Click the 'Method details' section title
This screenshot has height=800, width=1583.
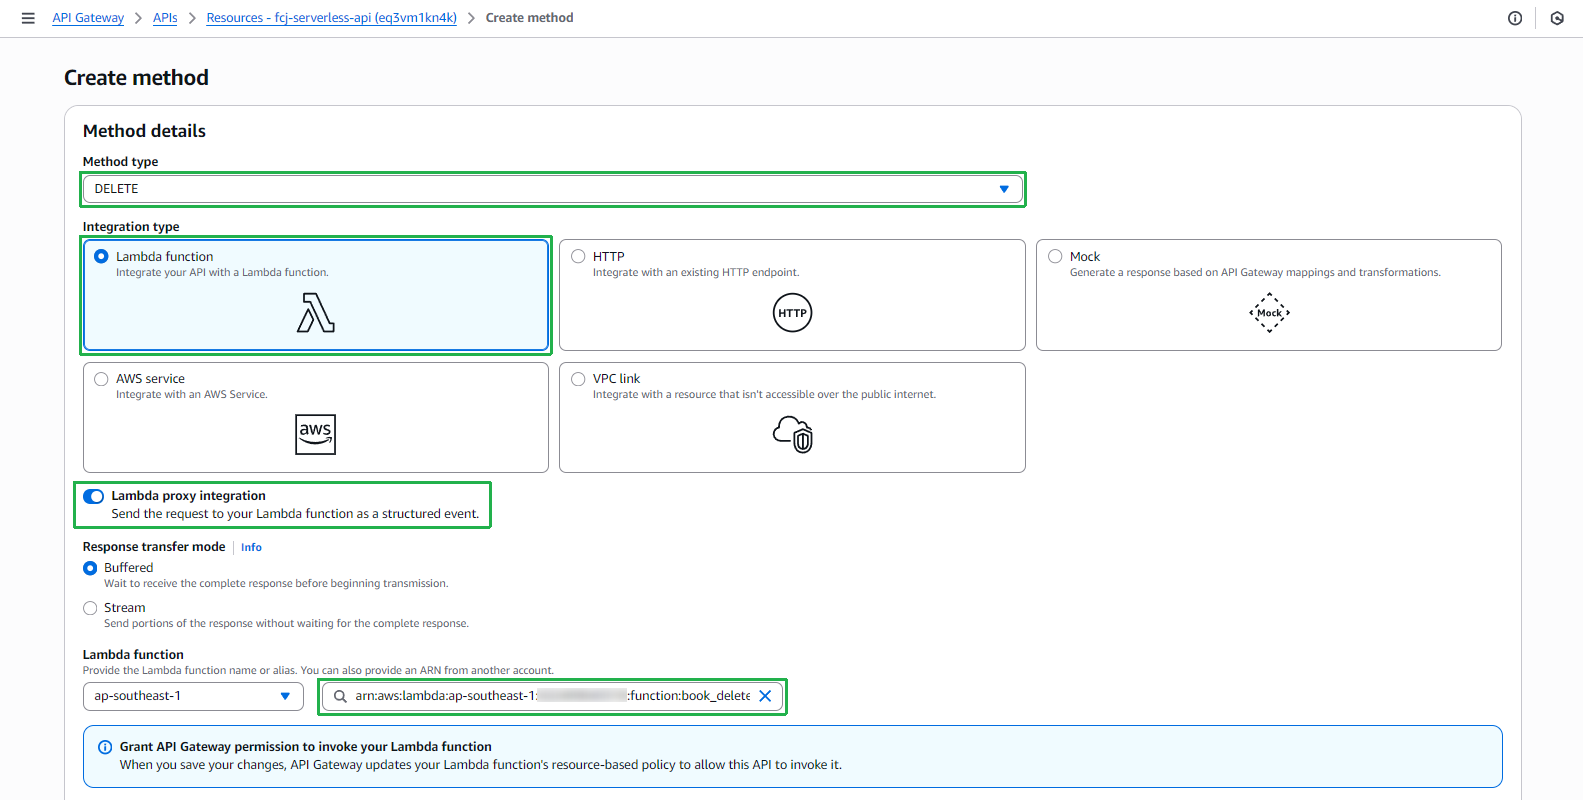coord(144,131)
